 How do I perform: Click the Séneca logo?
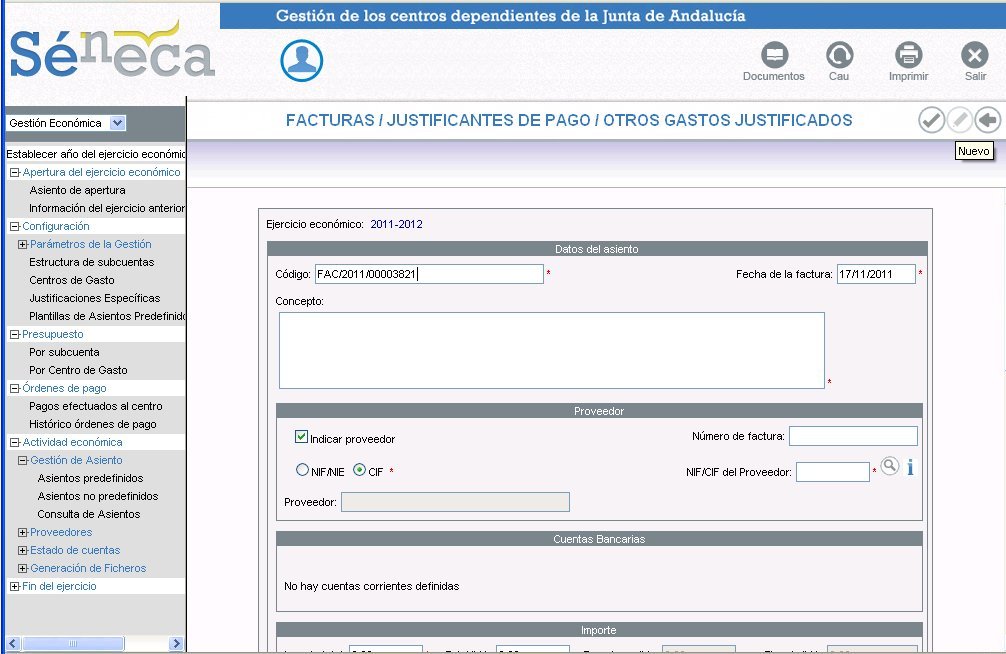112,51
